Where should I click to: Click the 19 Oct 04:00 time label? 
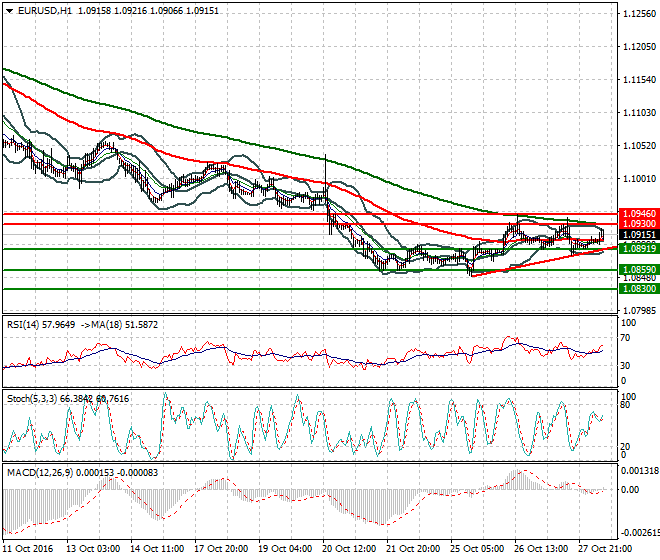click(x=285, y=549)
